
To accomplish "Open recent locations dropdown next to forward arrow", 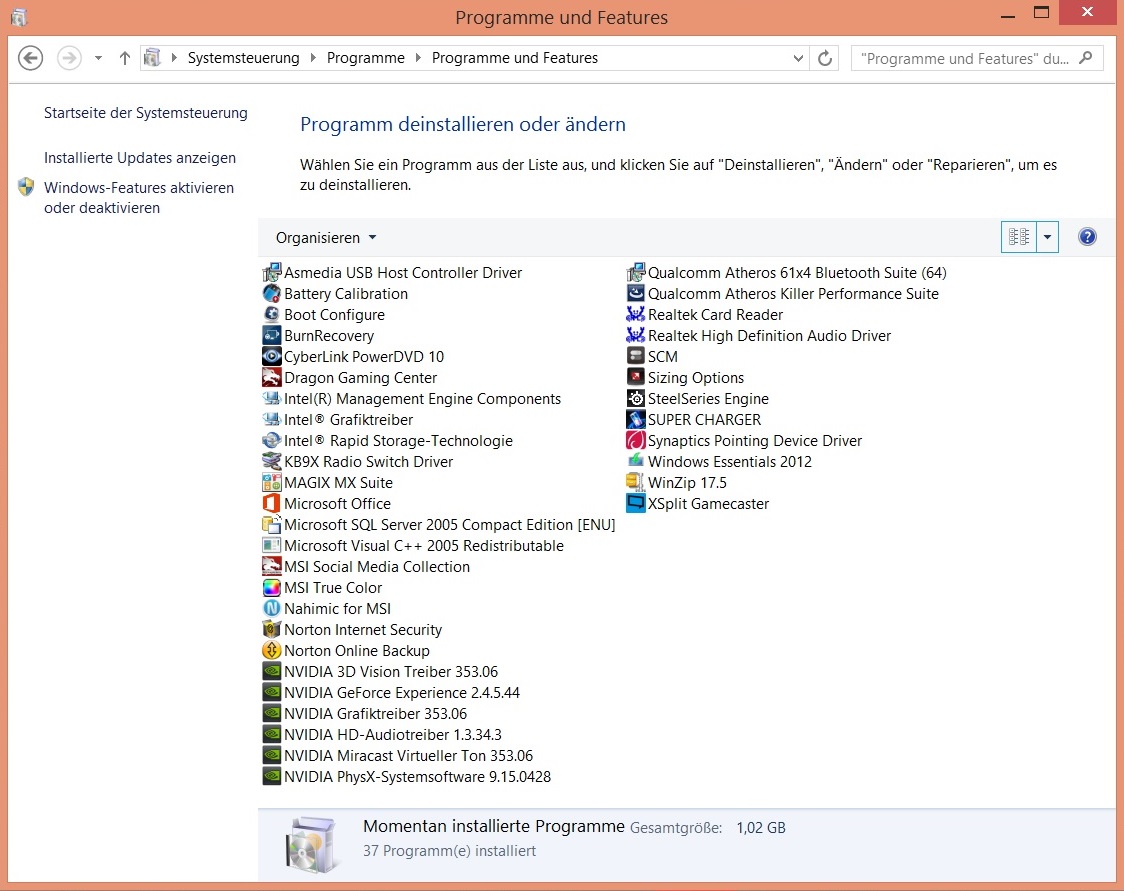I will tap(98, 58).
